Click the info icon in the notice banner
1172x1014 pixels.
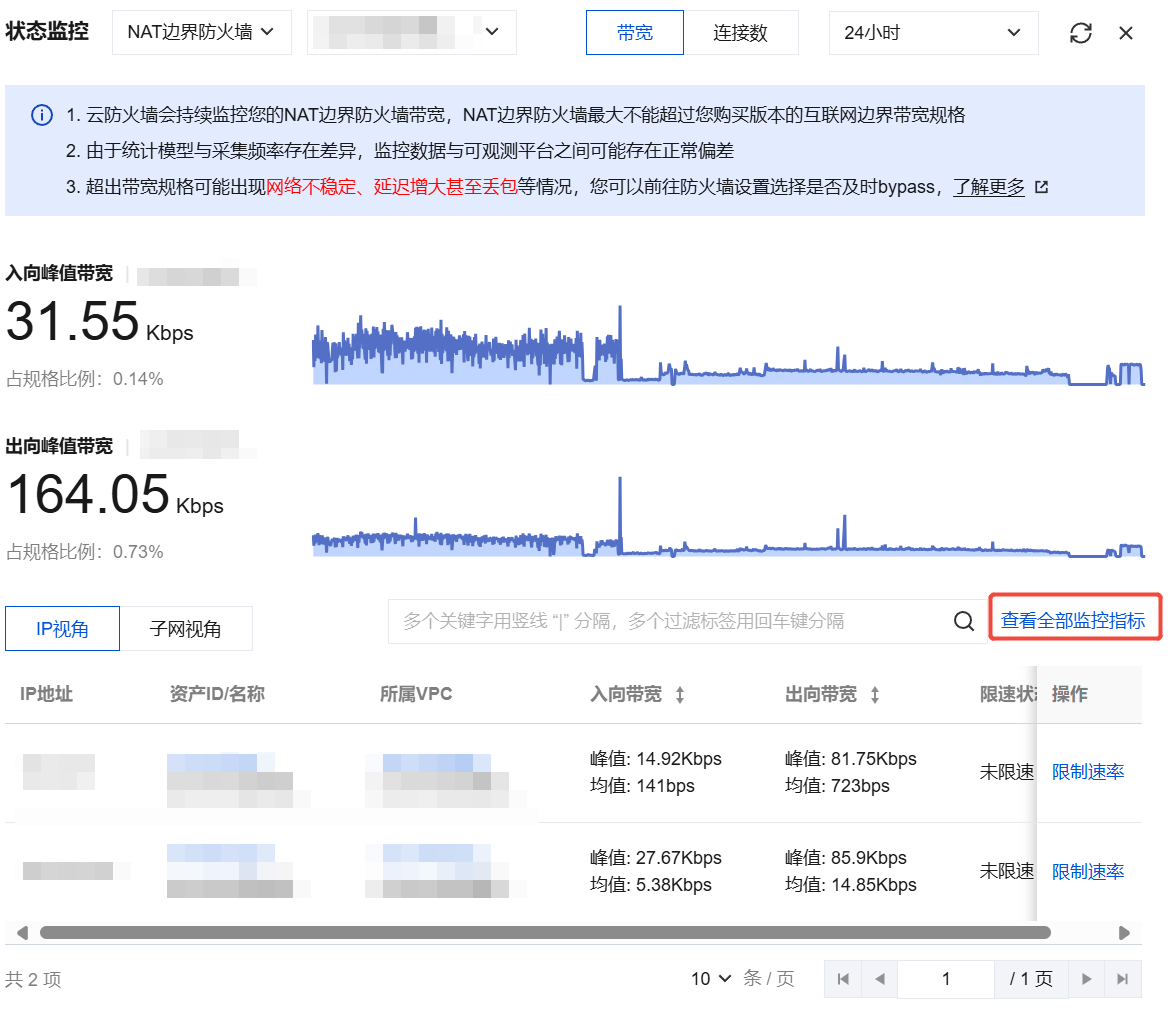pos(41,115)
